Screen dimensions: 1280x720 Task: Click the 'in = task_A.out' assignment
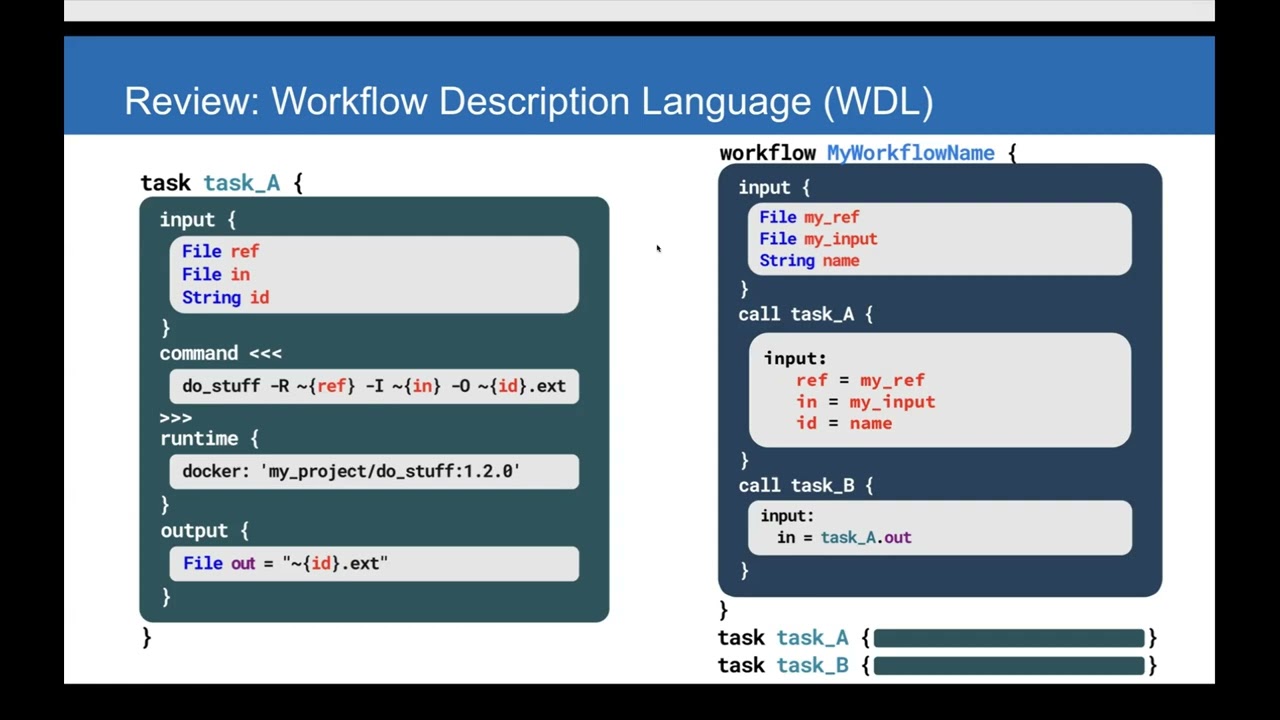tap(844, 537)
